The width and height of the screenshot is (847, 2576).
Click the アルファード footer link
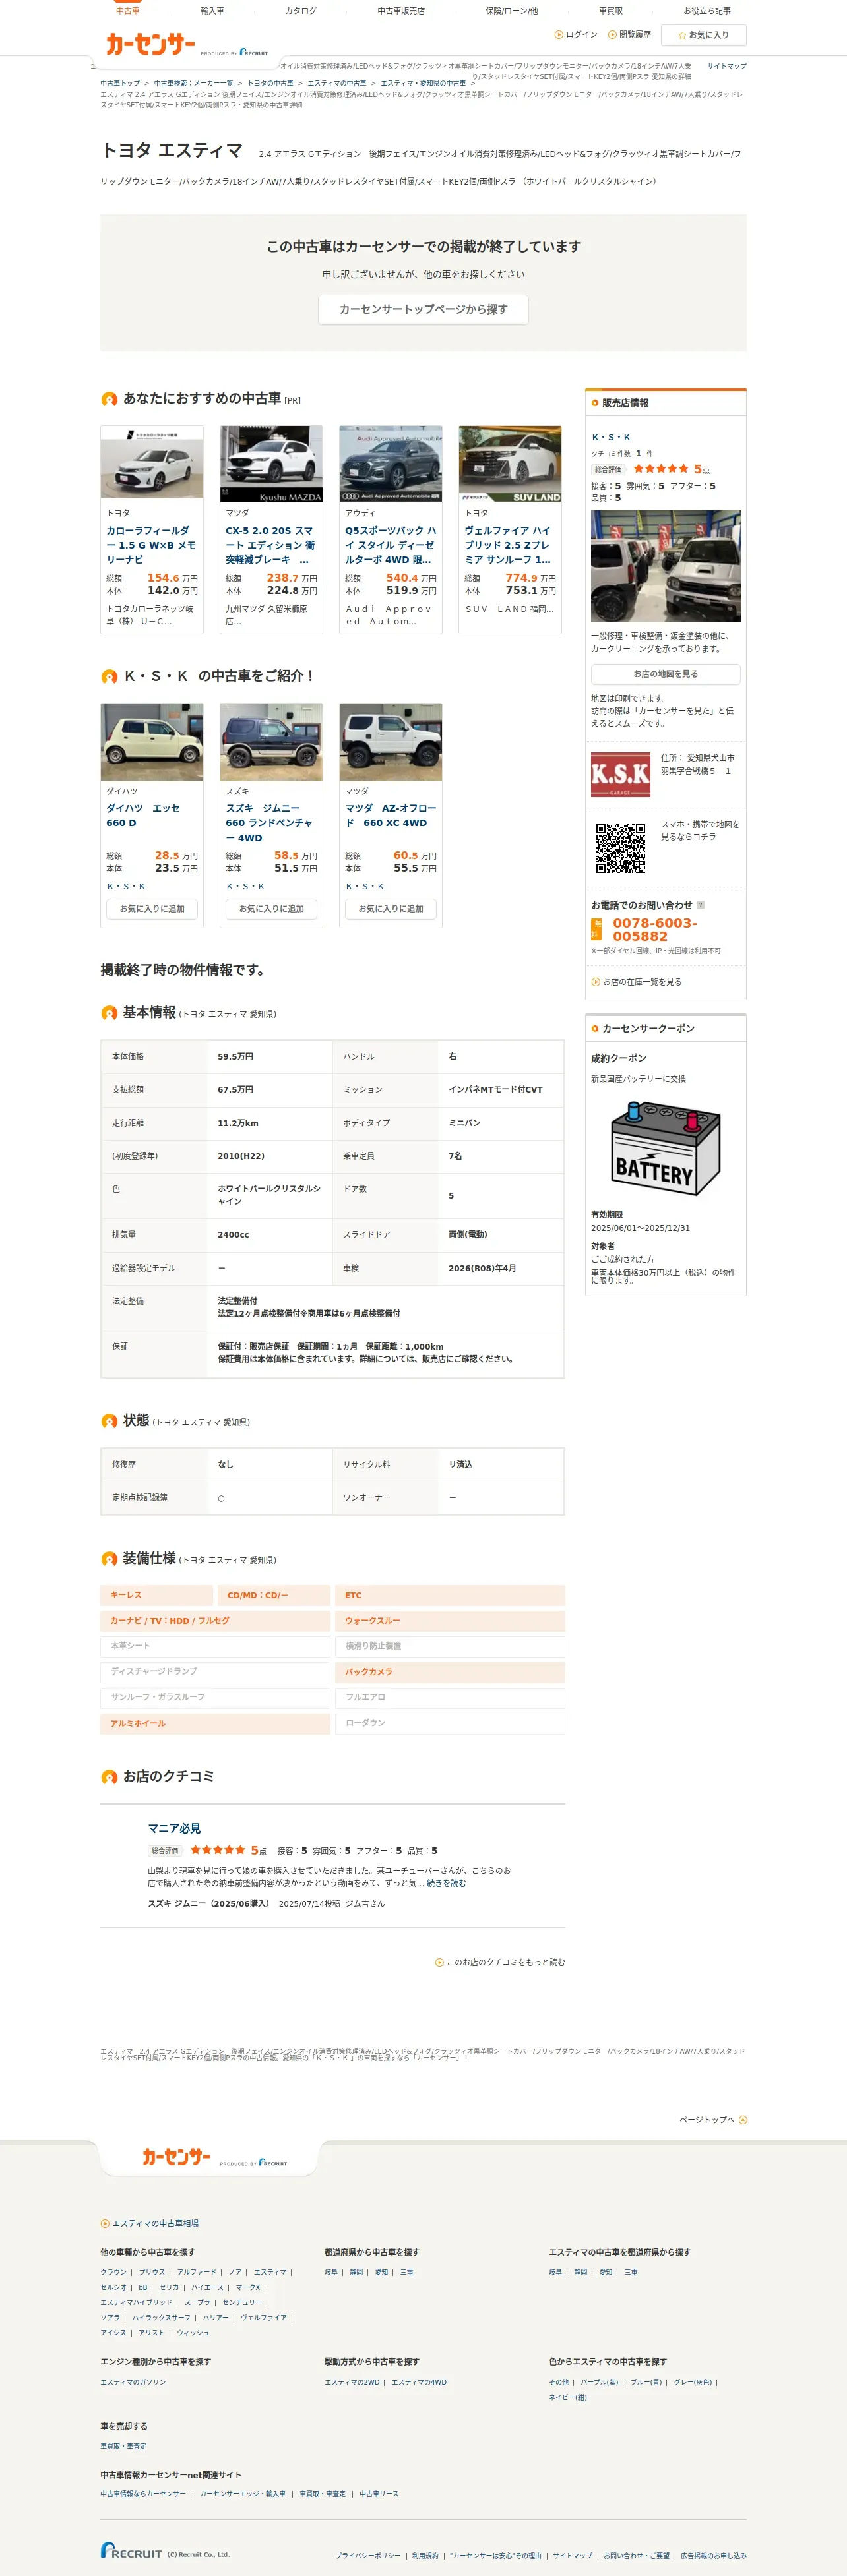coord(196,2272)
